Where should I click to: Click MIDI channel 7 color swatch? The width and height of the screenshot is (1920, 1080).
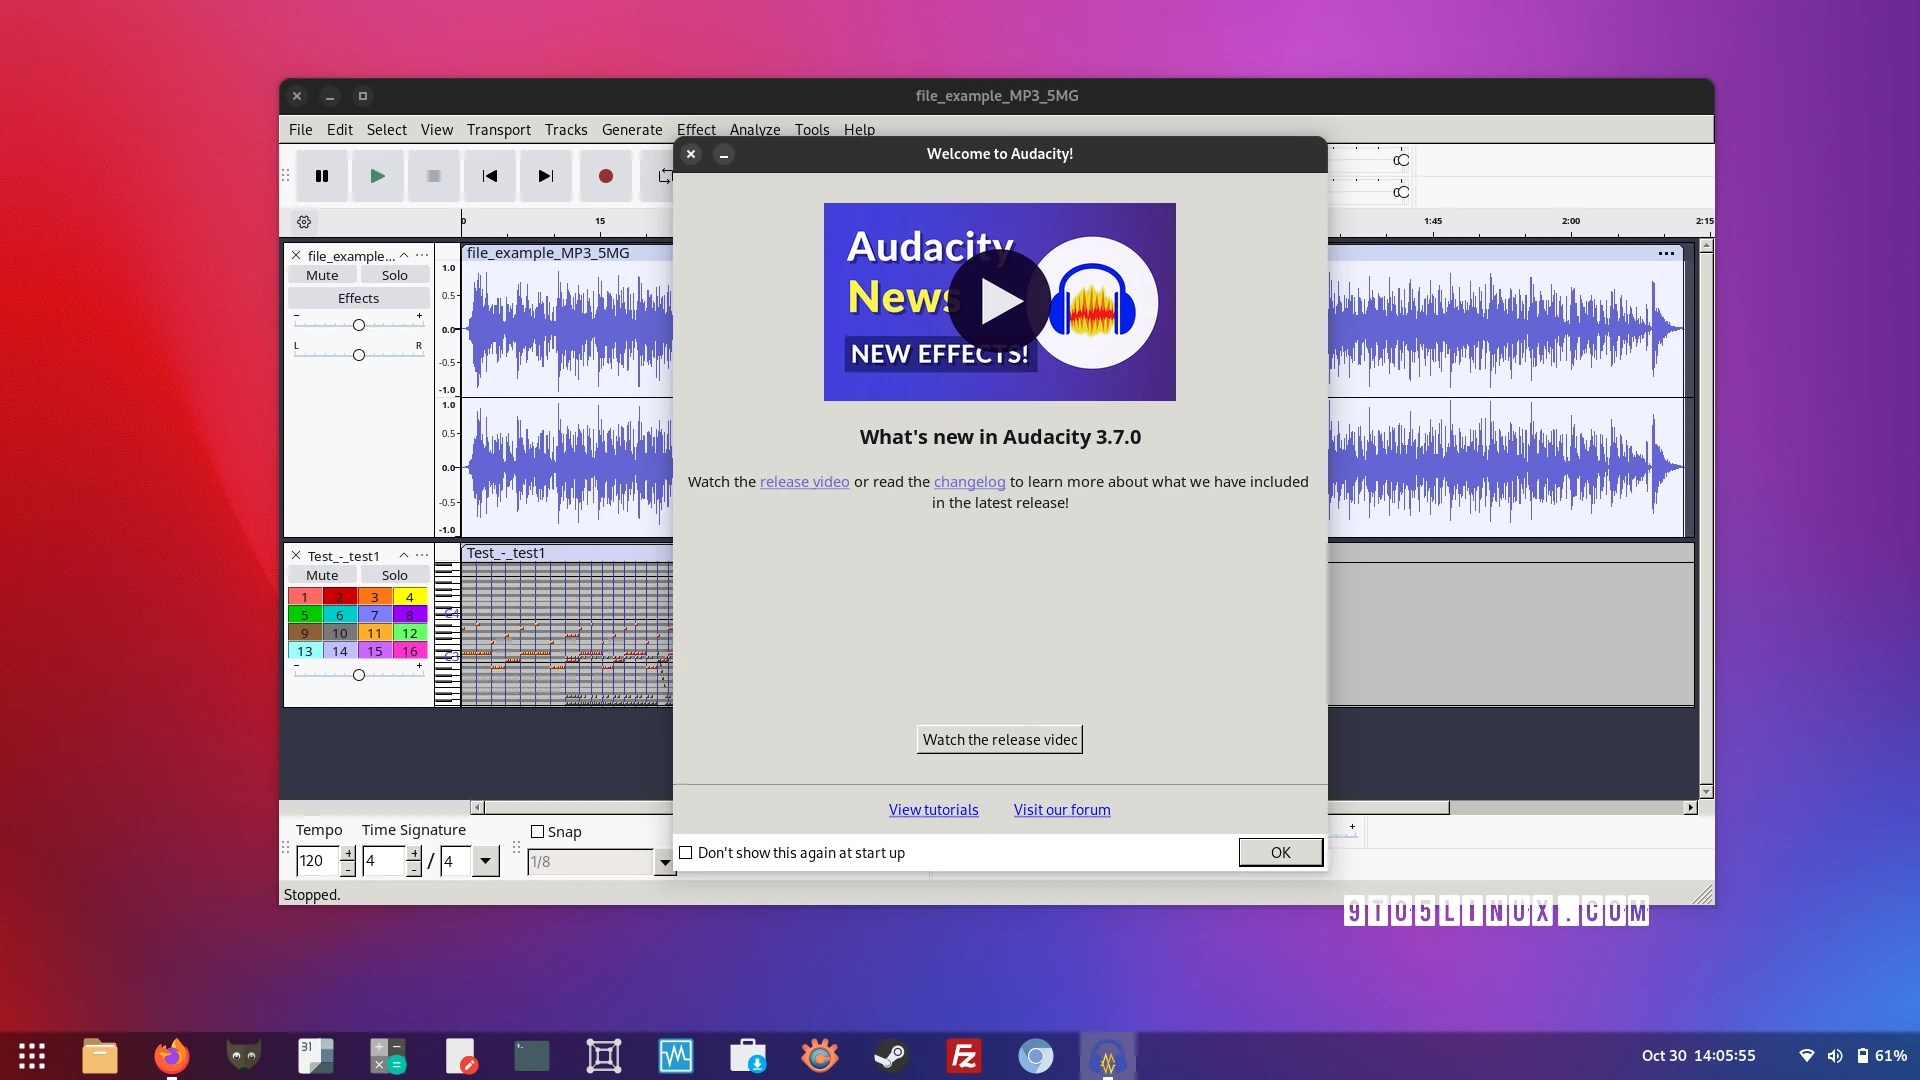(x=374, y=615)
